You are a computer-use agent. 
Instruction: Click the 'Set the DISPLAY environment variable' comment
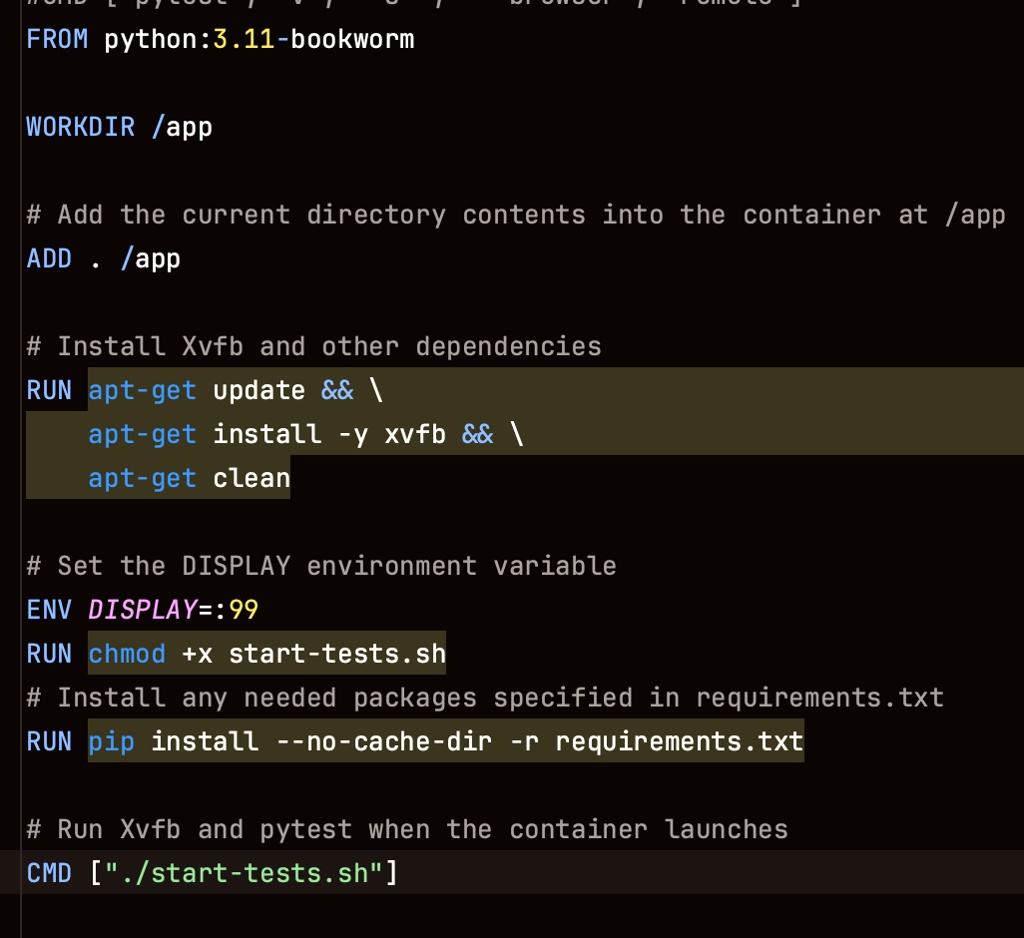pyautogui.click(x=321, y=566)
